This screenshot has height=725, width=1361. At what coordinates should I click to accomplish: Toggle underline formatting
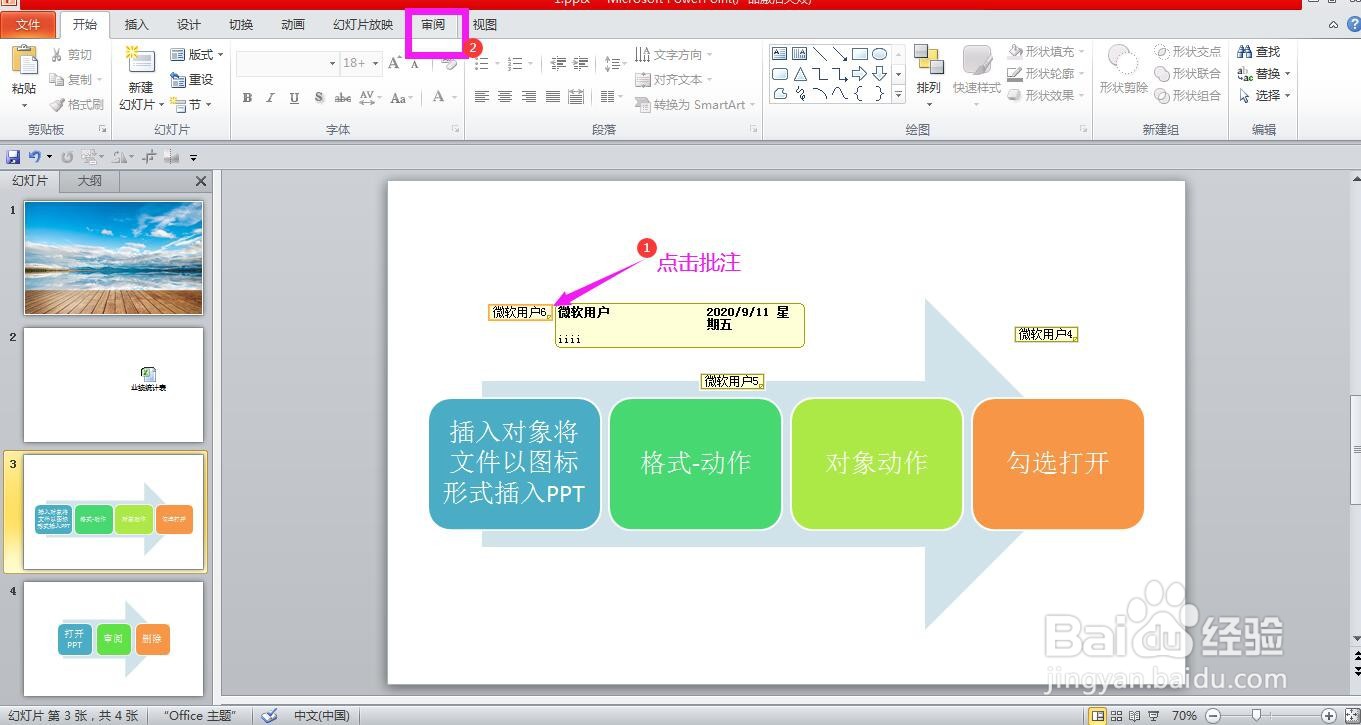[292, 97]
